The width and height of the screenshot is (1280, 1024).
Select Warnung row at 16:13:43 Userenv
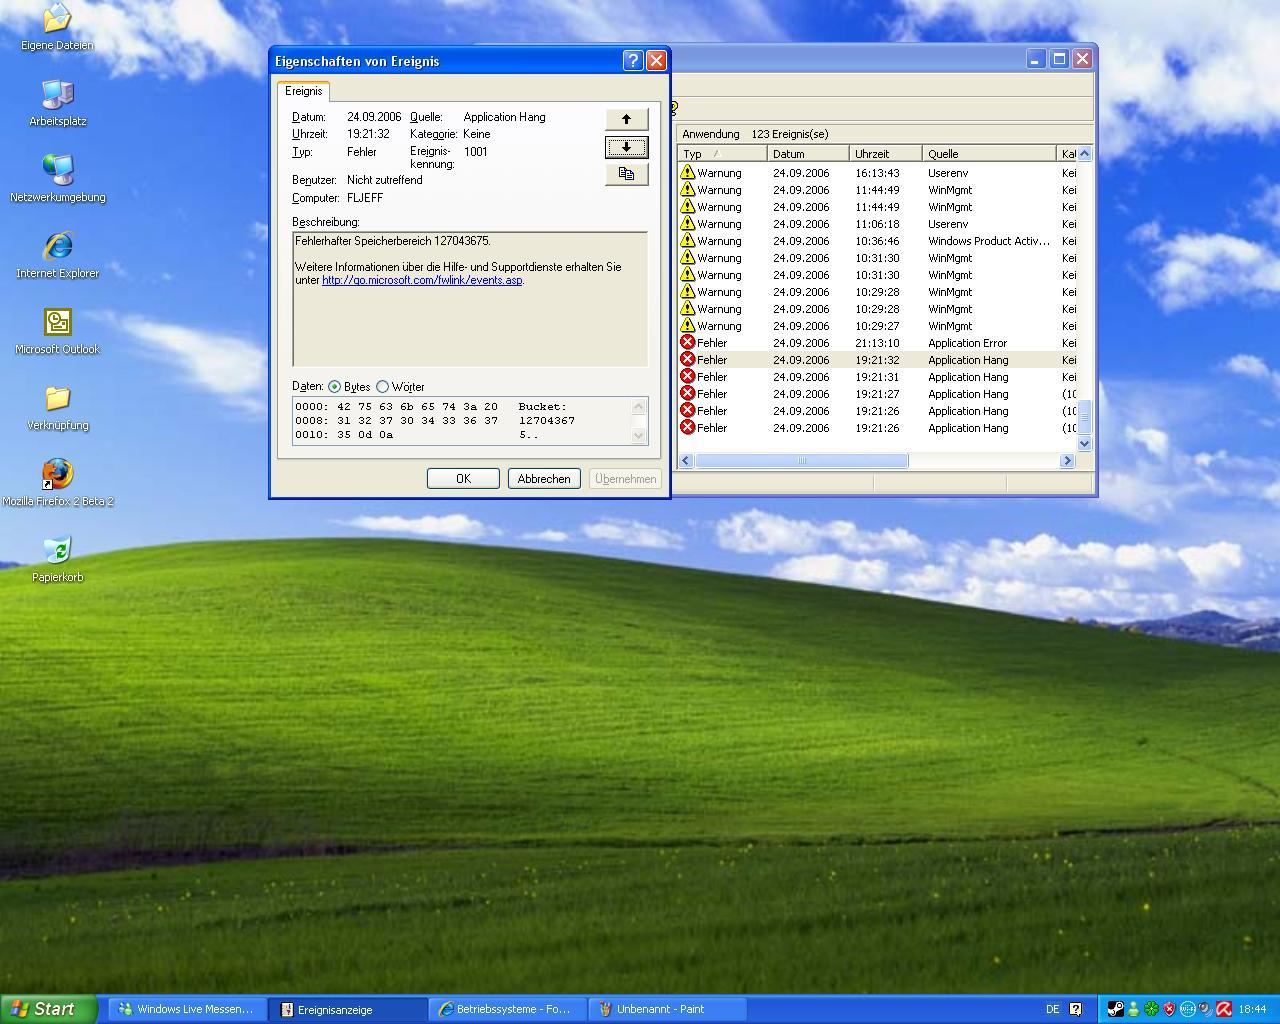(878, 173)
